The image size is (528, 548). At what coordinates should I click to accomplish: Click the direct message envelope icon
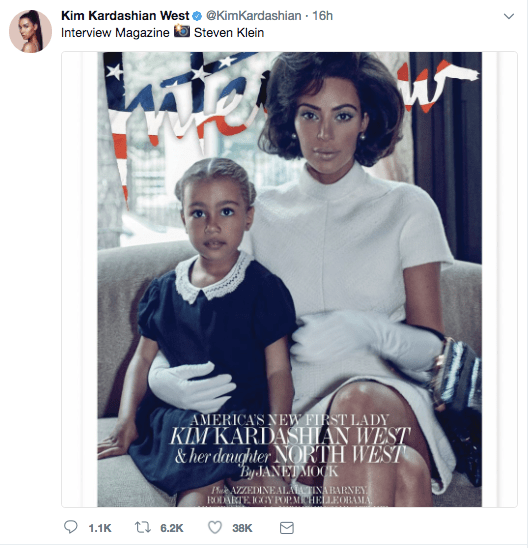(x=287, y=528)
